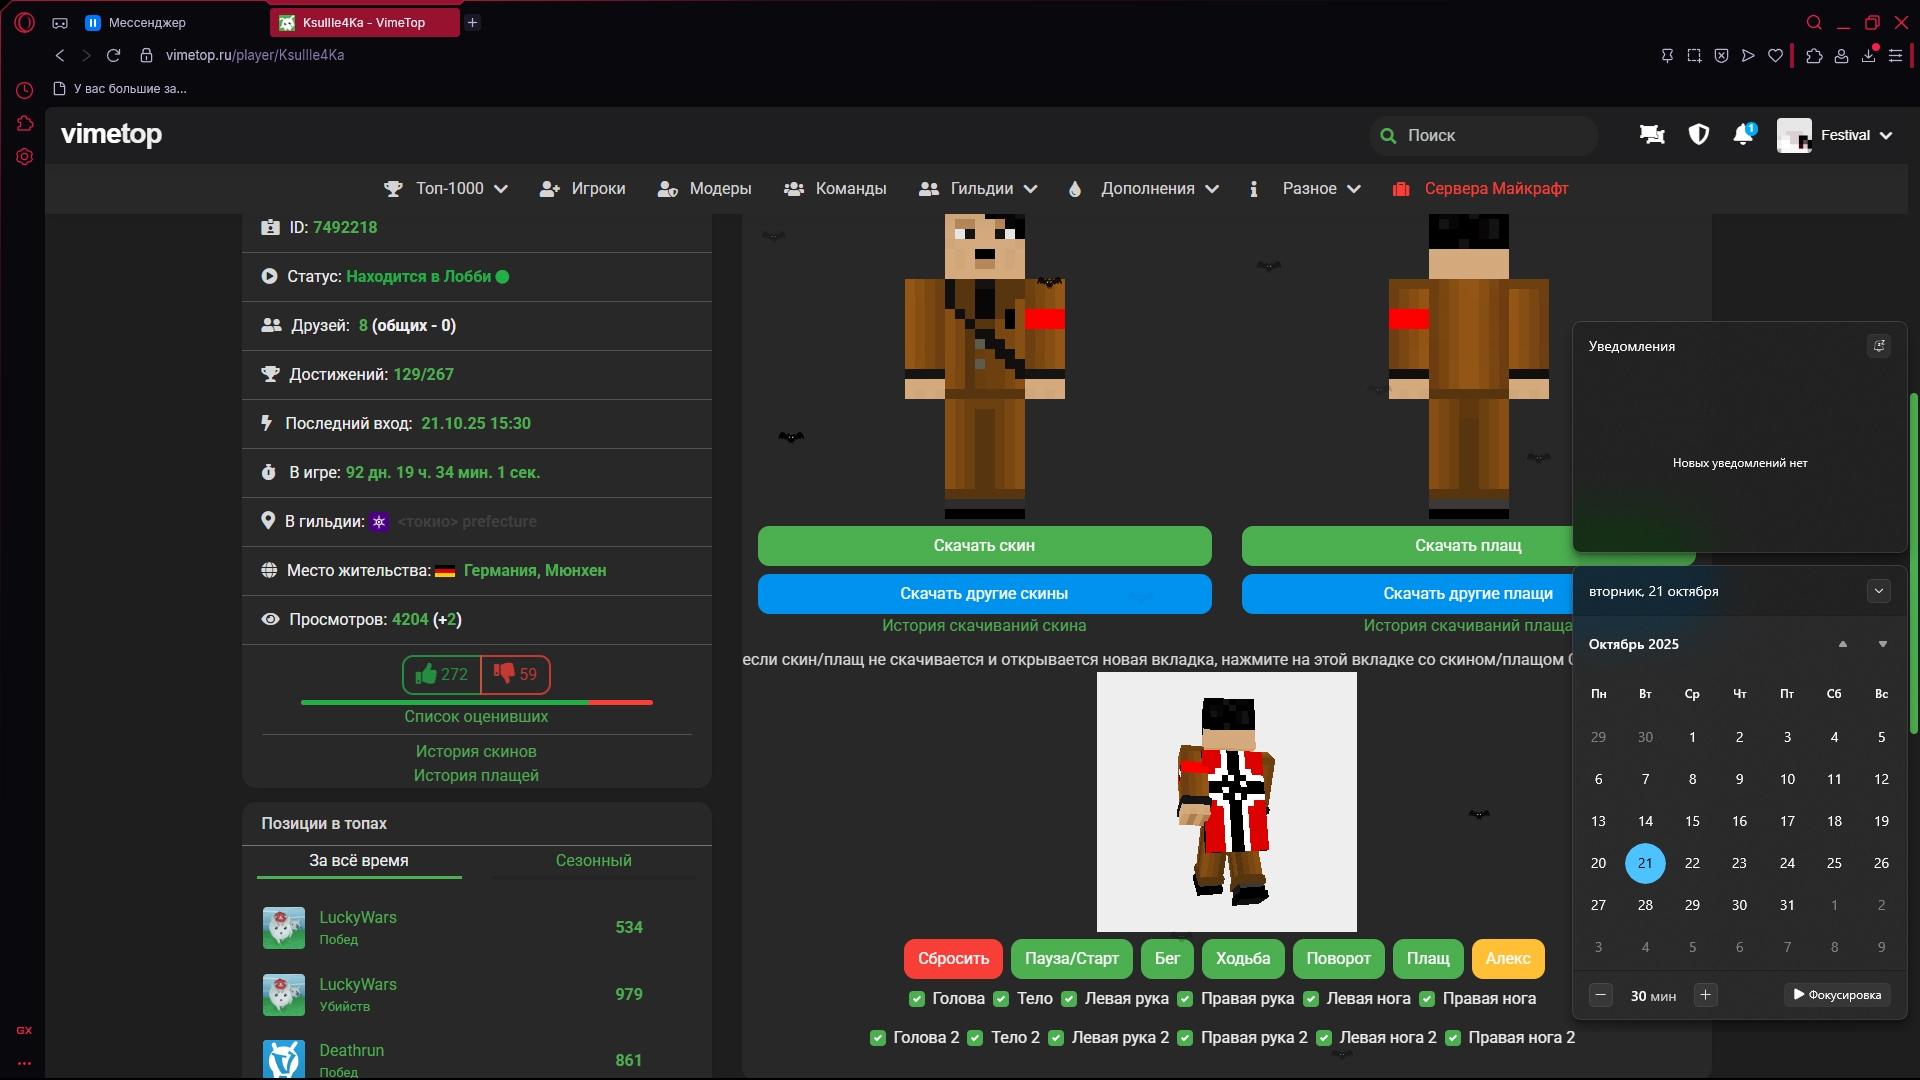Open the История скинов link
The height and width of the screenshot is (1080, 1920).
476,752
